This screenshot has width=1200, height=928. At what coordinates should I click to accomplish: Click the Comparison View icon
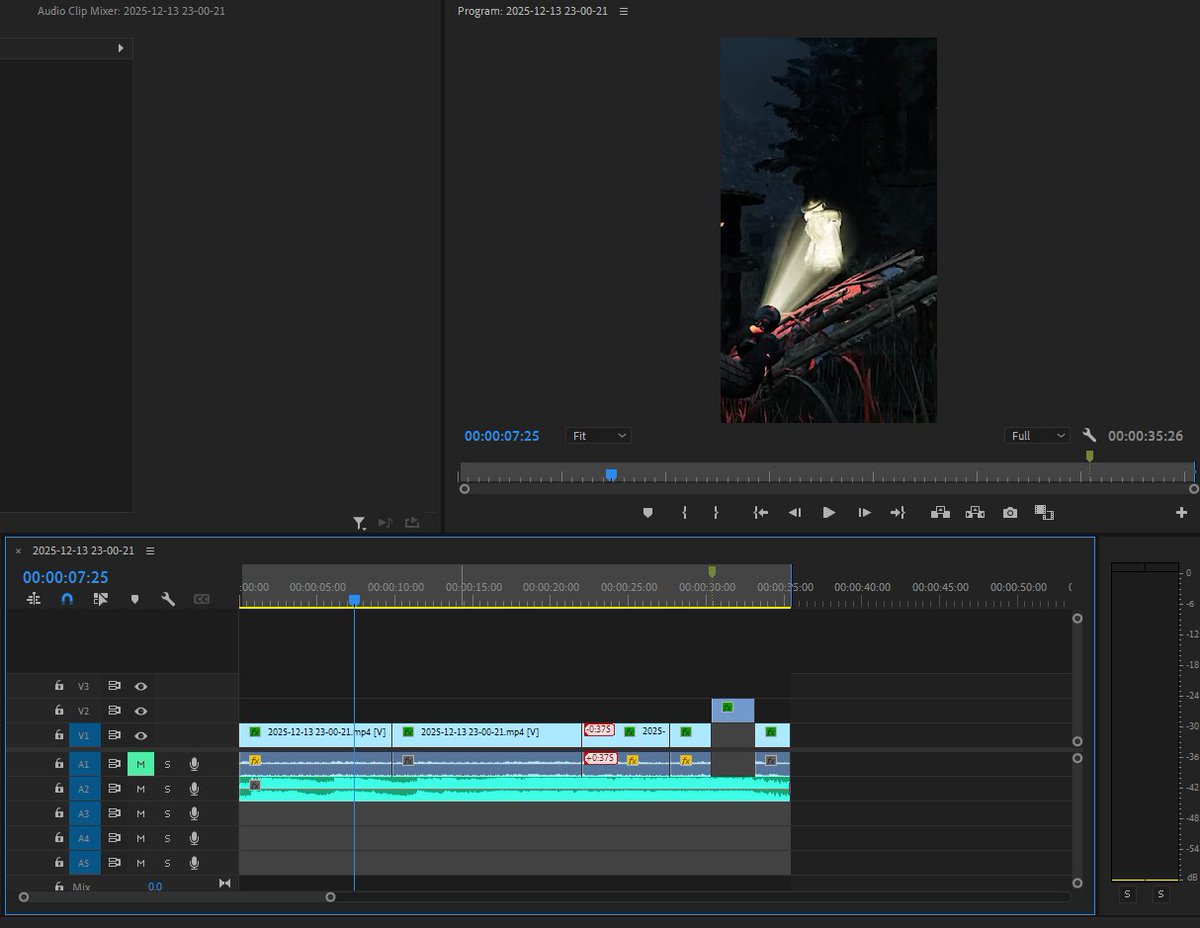tap(1045, 512)
